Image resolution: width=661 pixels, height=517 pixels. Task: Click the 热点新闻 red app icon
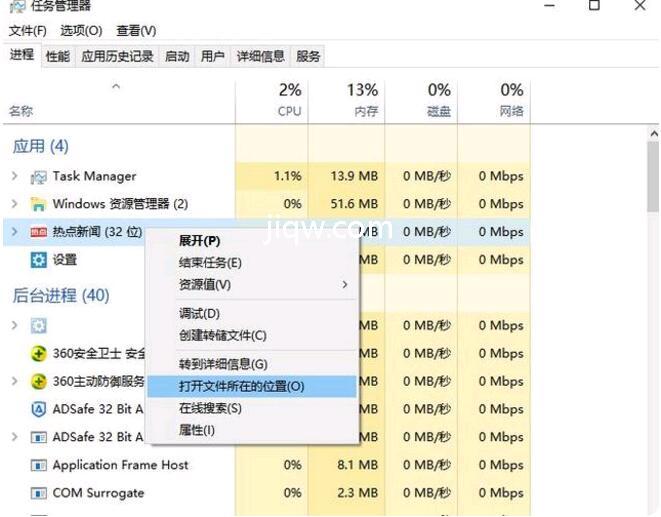point(39,233)
